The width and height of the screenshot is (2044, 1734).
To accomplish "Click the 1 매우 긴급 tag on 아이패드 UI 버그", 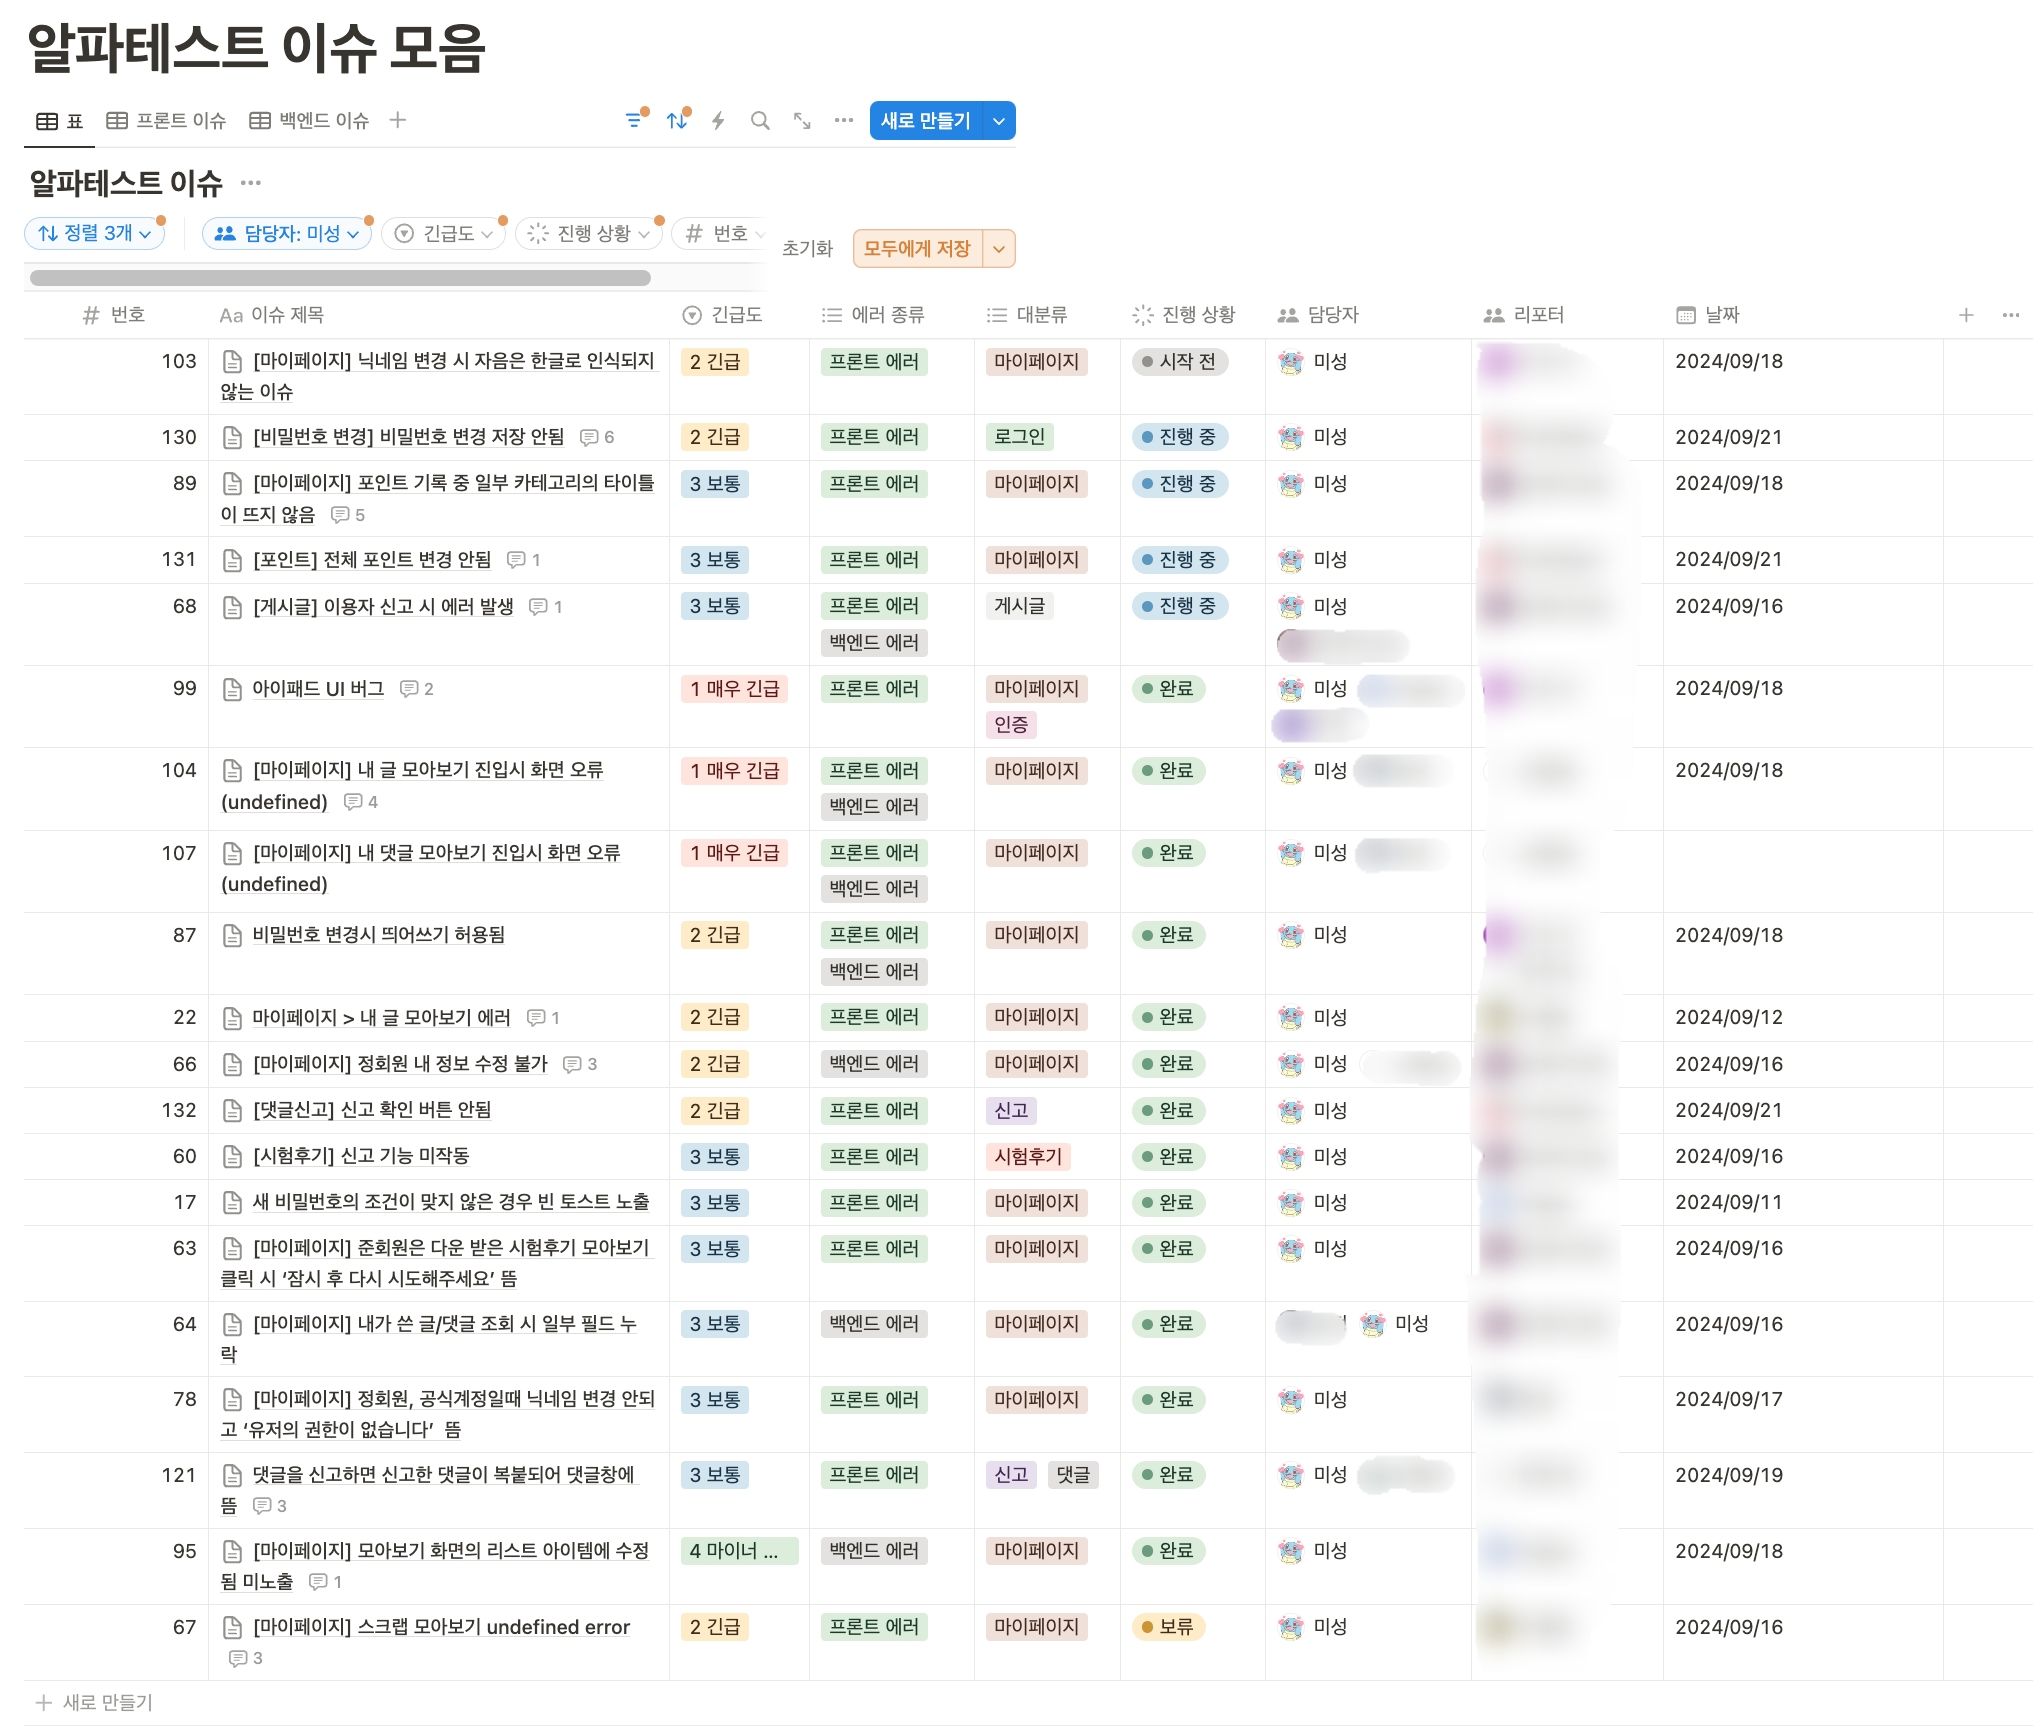I will 734,689.
